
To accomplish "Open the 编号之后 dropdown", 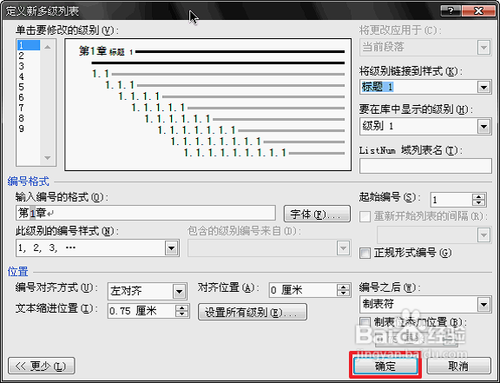I will (x=484, y=304).
